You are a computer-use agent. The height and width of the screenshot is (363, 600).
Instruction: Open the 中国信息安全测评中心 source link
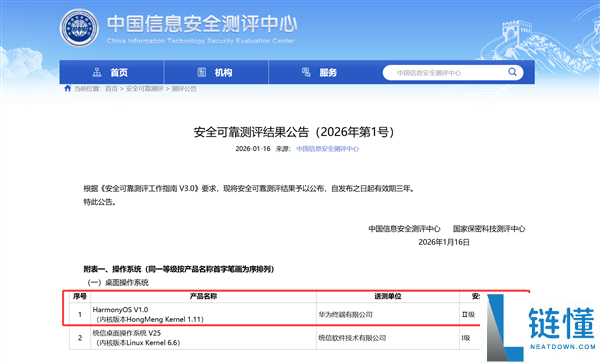(x=328, y=149)
